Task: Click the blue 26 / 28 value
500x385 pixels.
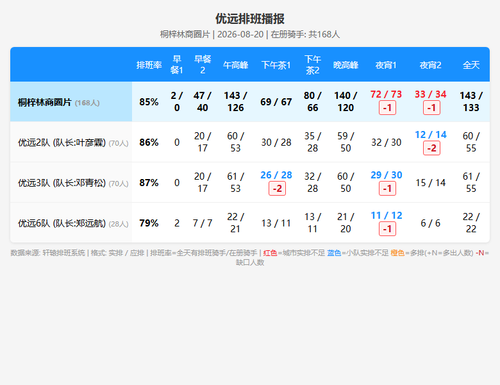Action: click(276, 175)
